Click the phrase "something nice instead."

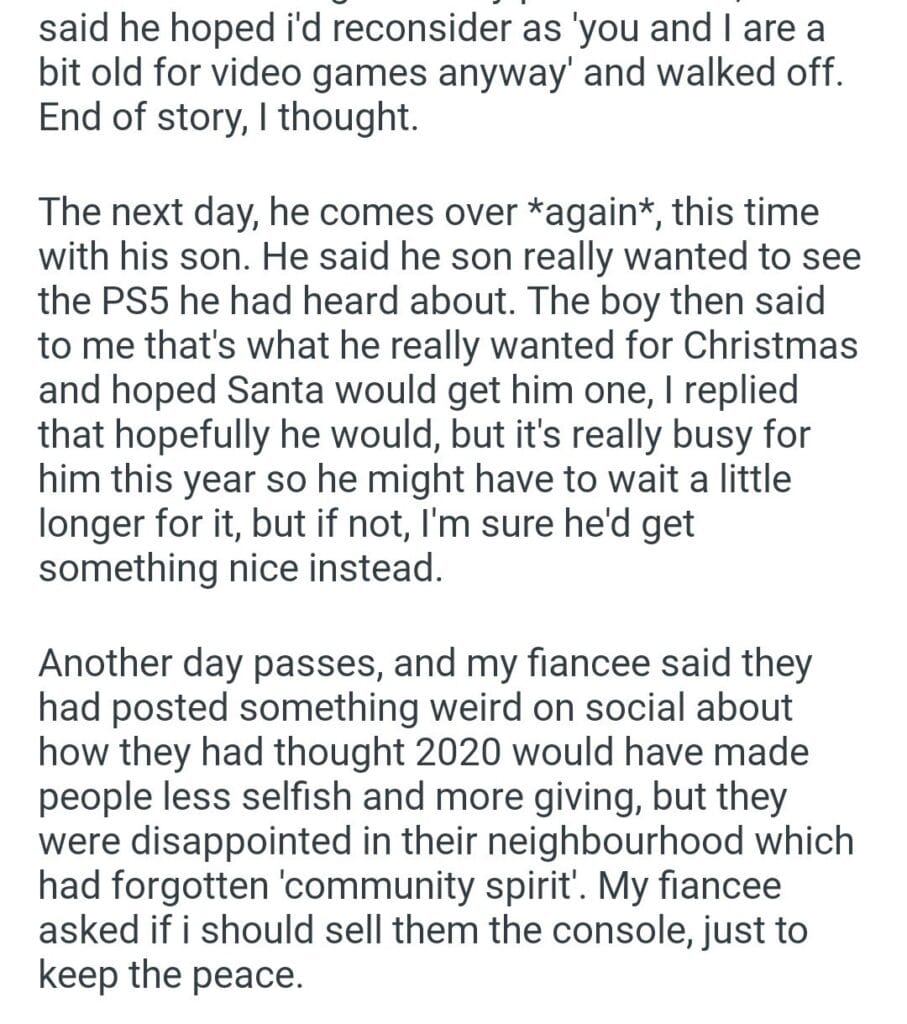240,568
